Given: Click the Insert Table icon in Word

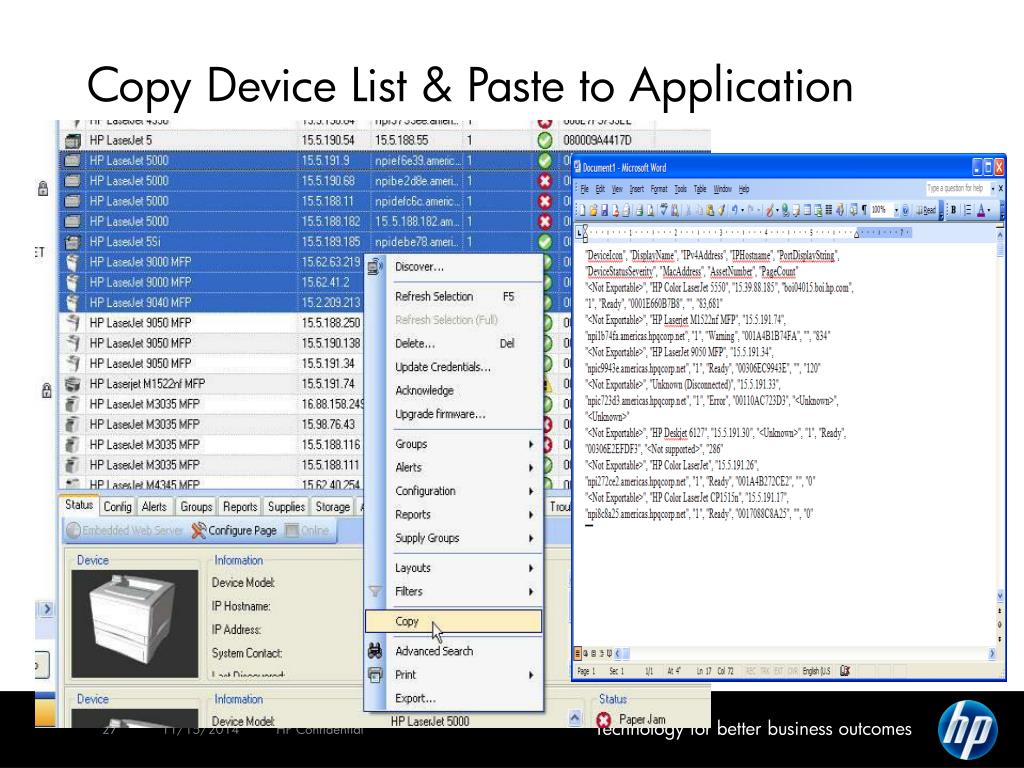Looking at the screenshot, I should [x=807, y=210].
